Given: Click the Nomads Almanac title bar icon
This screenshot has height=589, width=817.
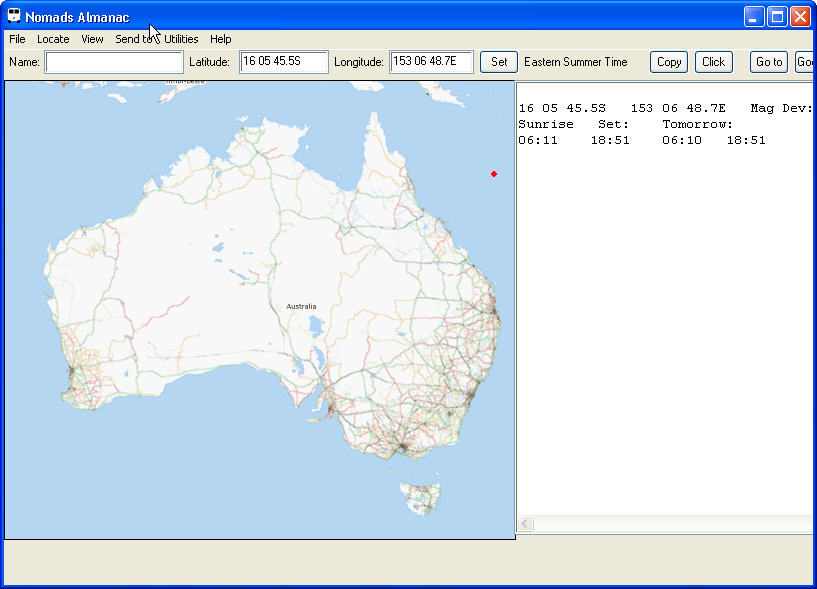Looking at the screenshot, I should [x=14, y=16].
